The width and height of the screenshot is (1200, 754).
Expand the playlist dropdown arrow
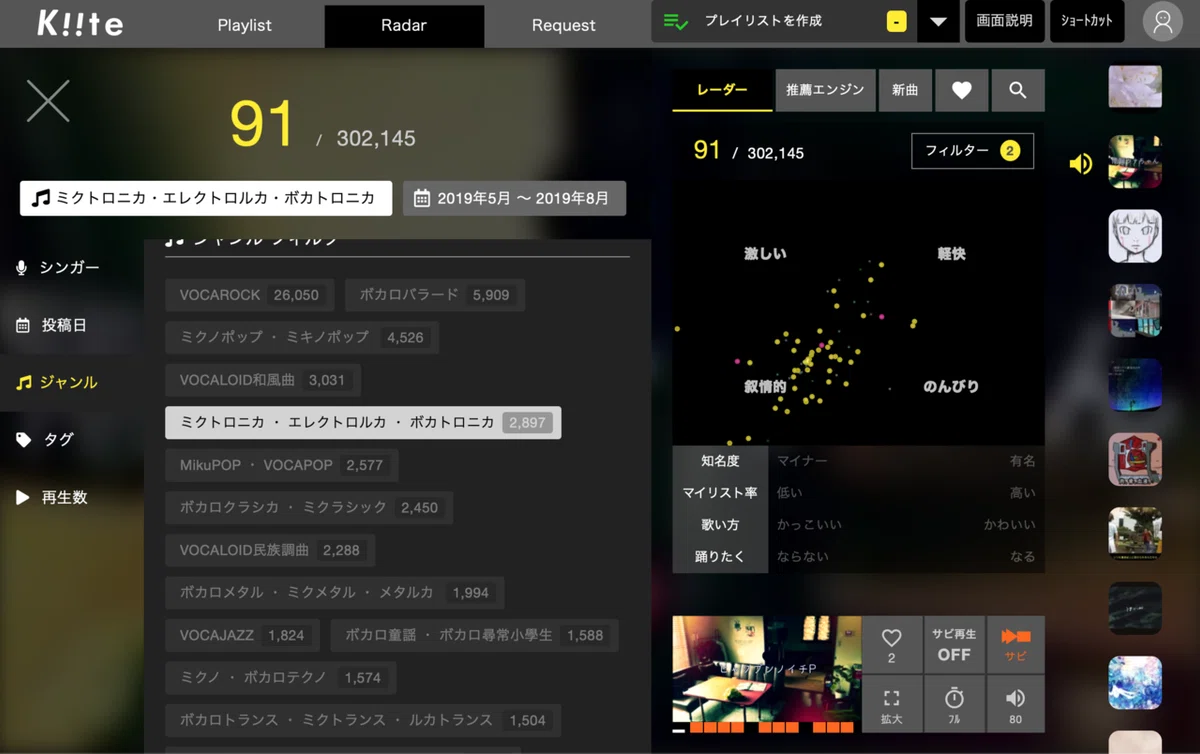pyautogui.click(x=938, y=22)
